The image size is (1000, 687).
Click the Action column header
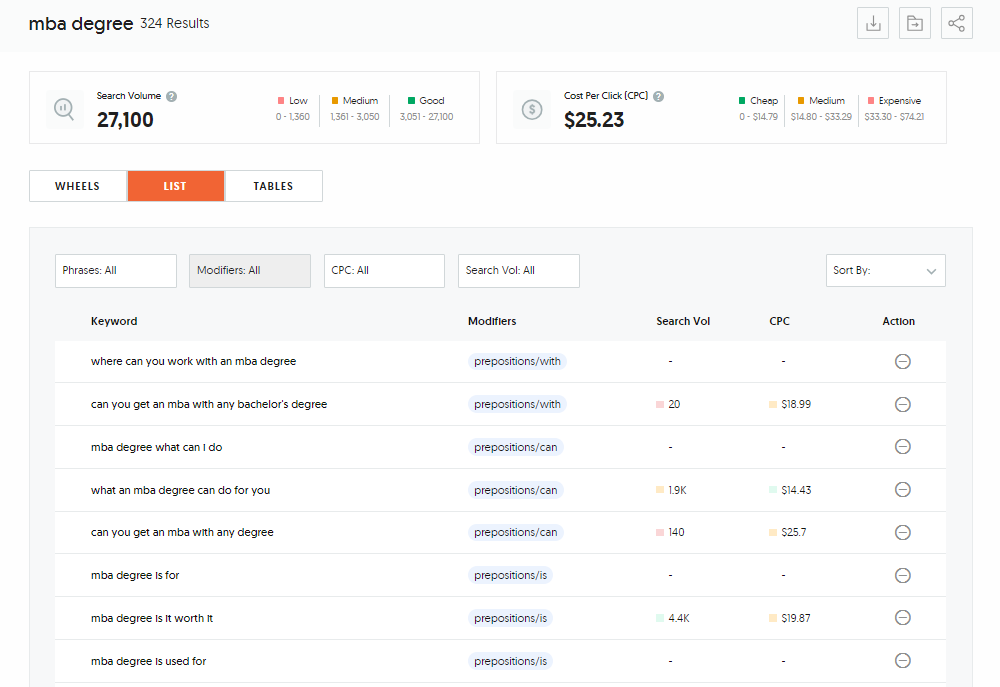coord(899,321)
